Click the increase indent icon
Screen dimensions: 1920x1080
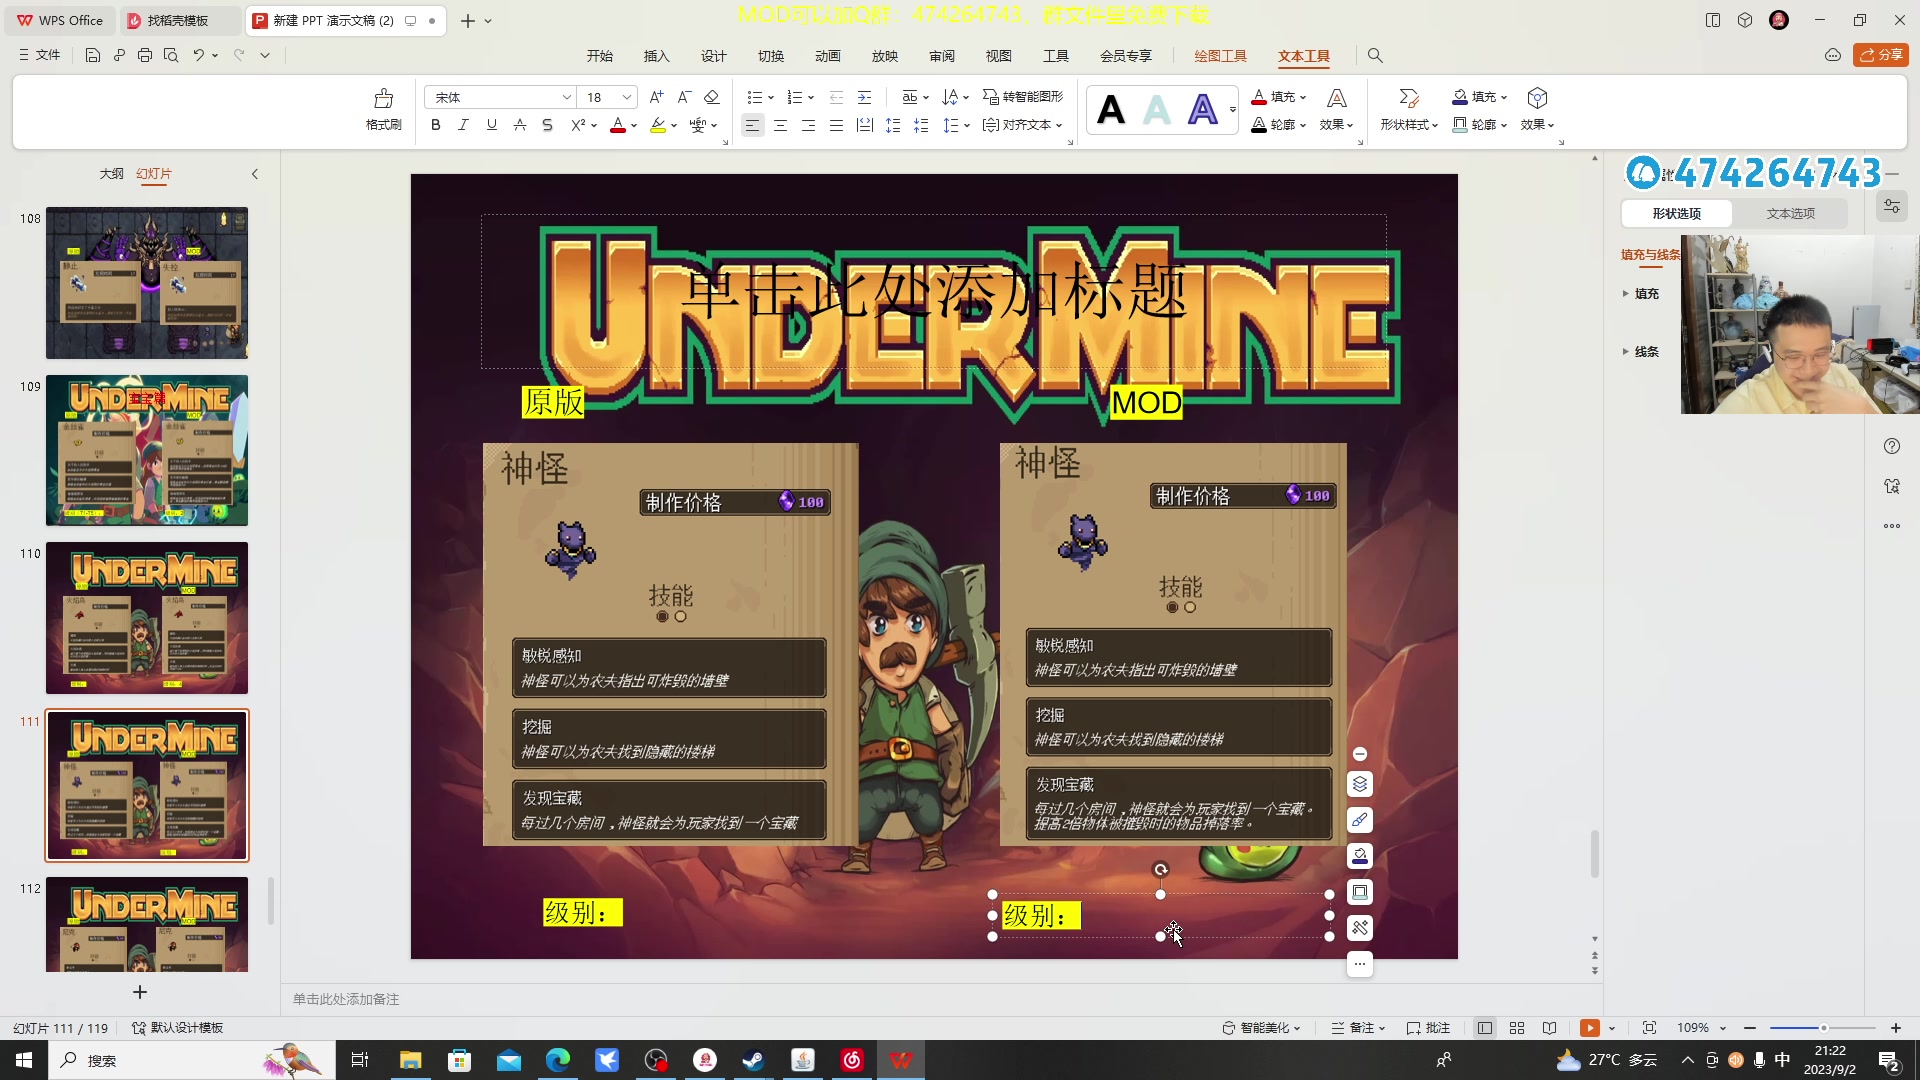(864, 97)
